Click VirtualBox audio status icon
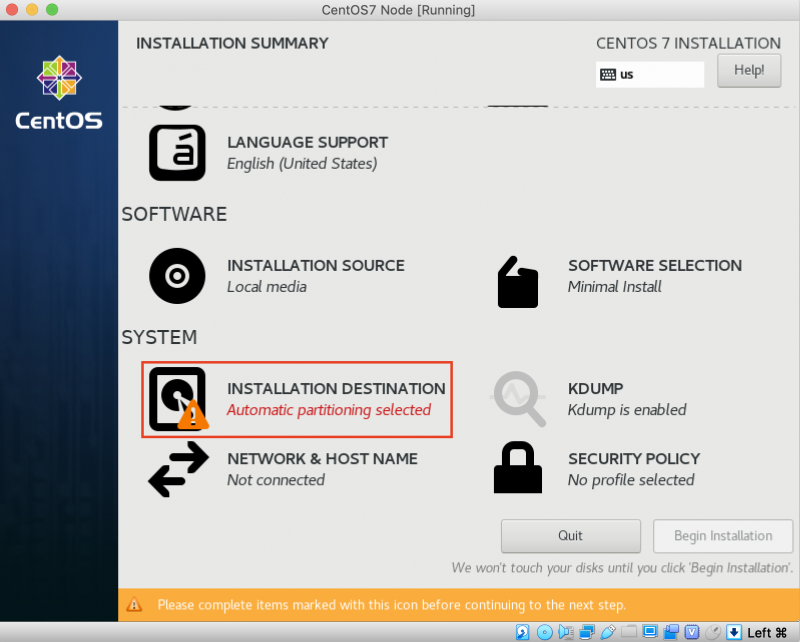The image size is (800, 642). click(x=566, y=632)
